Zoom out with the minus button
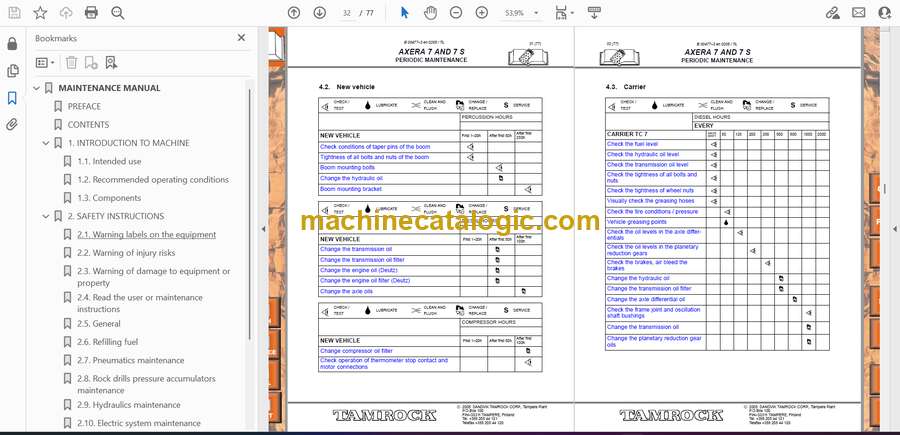The height and width of the screenshot is (435, 900). [x=456, y=13]
